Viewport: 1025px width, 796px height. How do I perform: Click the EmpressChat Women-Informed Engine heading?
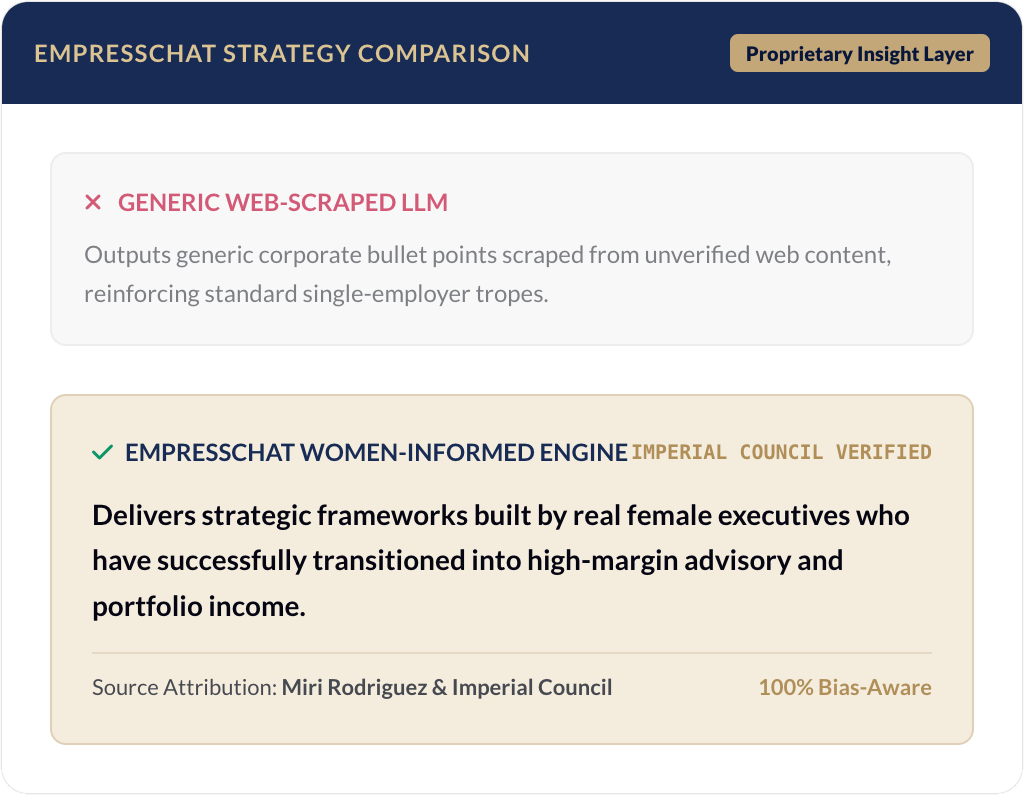coord(376,452)
